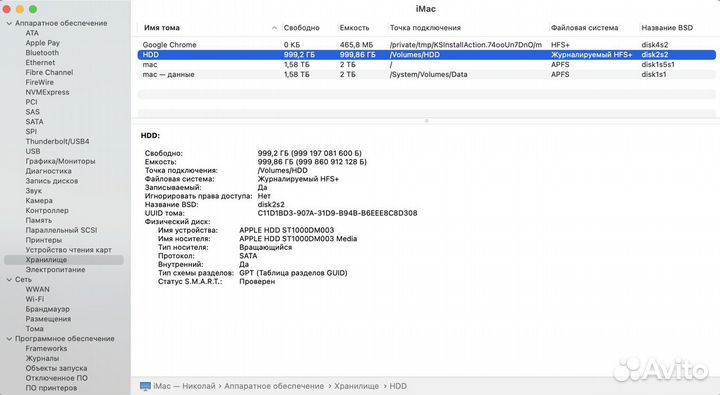The image size is (720, 395).
Task: Select Fibre Channel in the sidebar
Action: [x=49, y=72]
